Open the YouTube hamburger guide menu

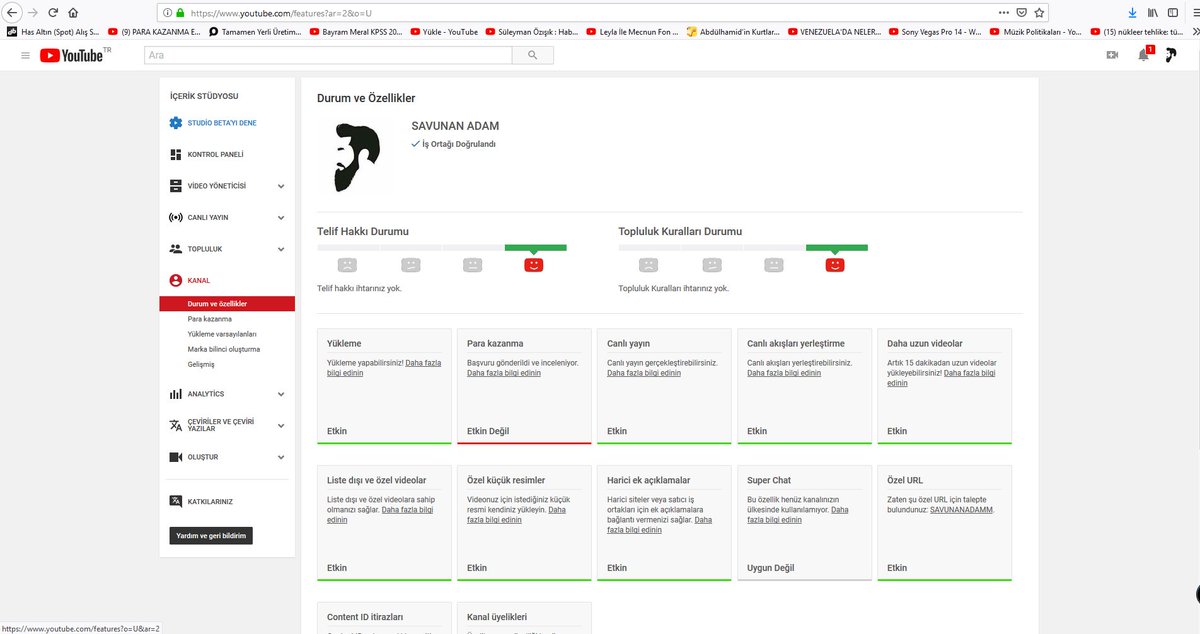(25, 56)
